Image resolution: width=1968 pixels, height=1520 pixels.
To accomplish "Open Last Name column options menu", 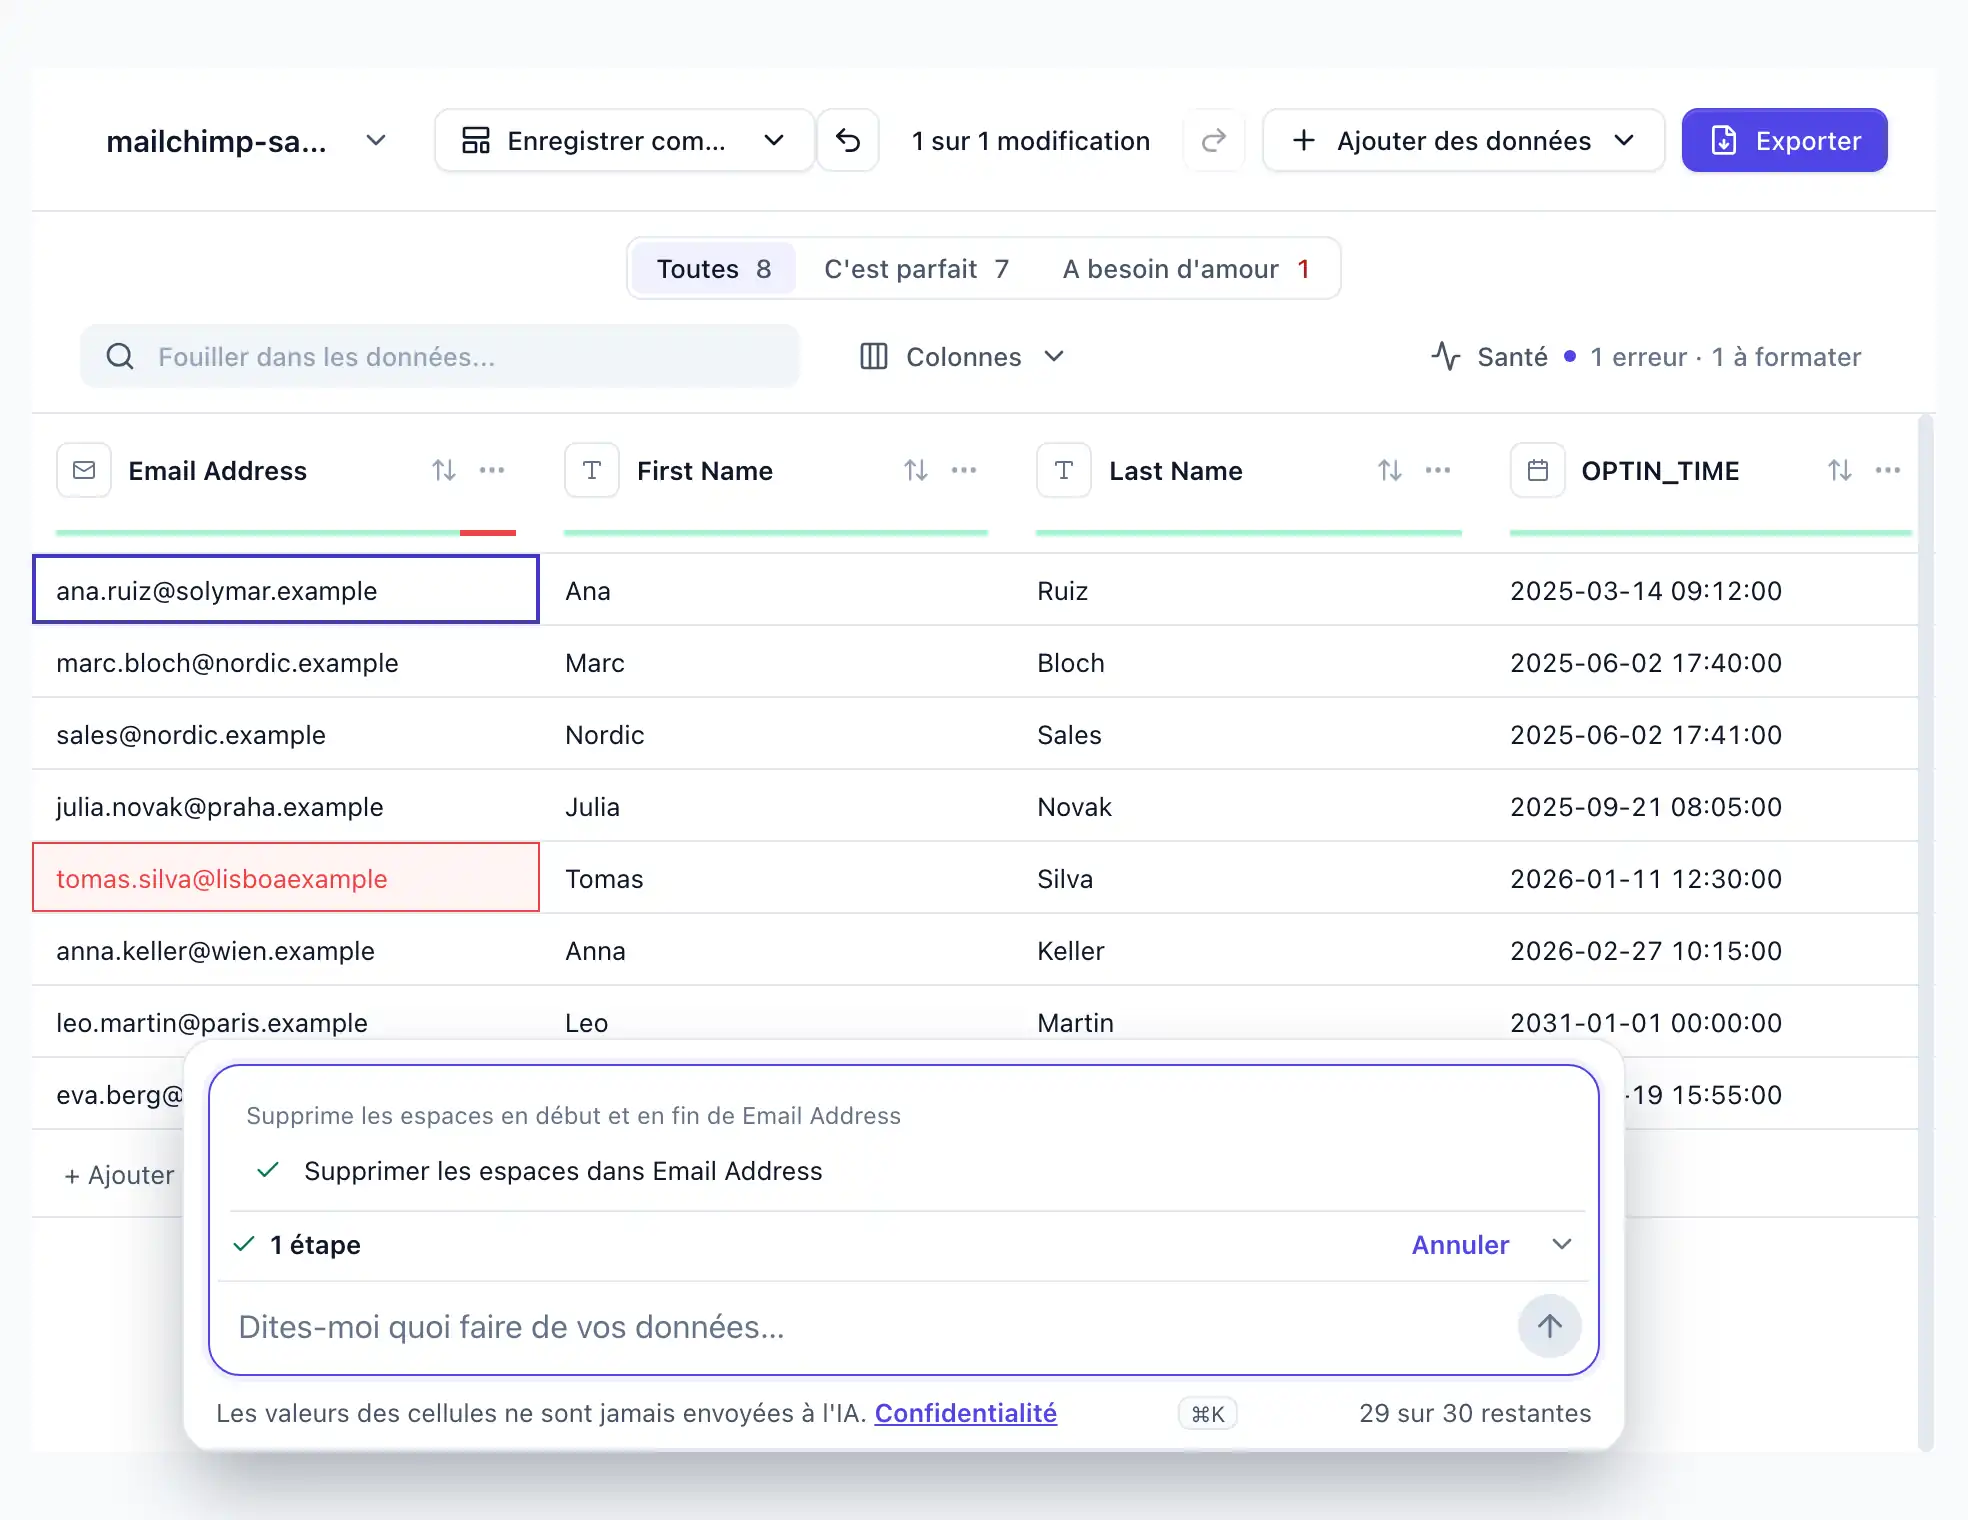I will pyautogui.click(x=1438, y=470).
